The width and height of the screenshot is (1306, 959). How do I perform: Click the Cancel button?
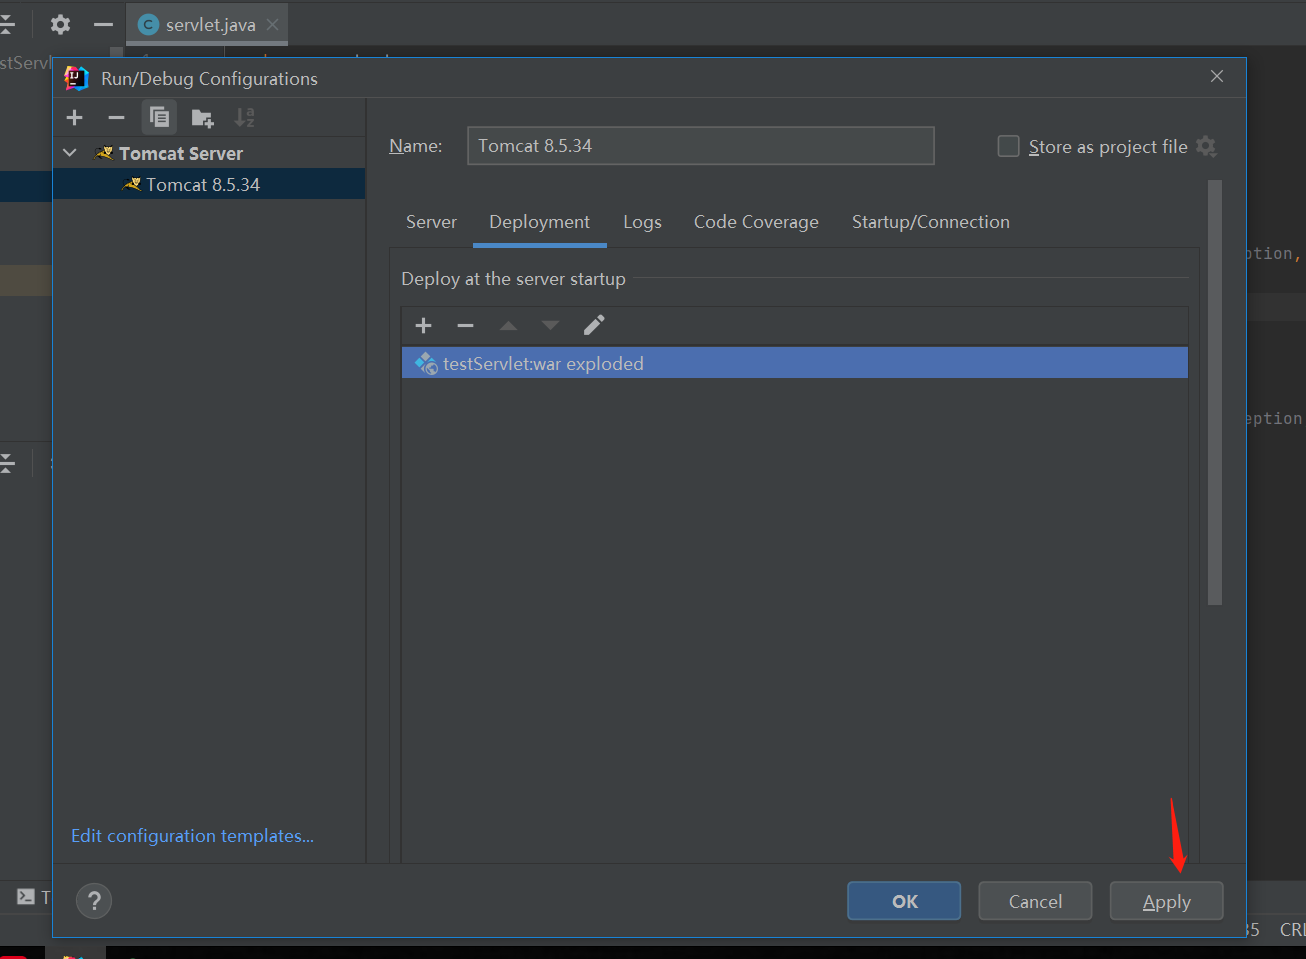coord(1035,901)
